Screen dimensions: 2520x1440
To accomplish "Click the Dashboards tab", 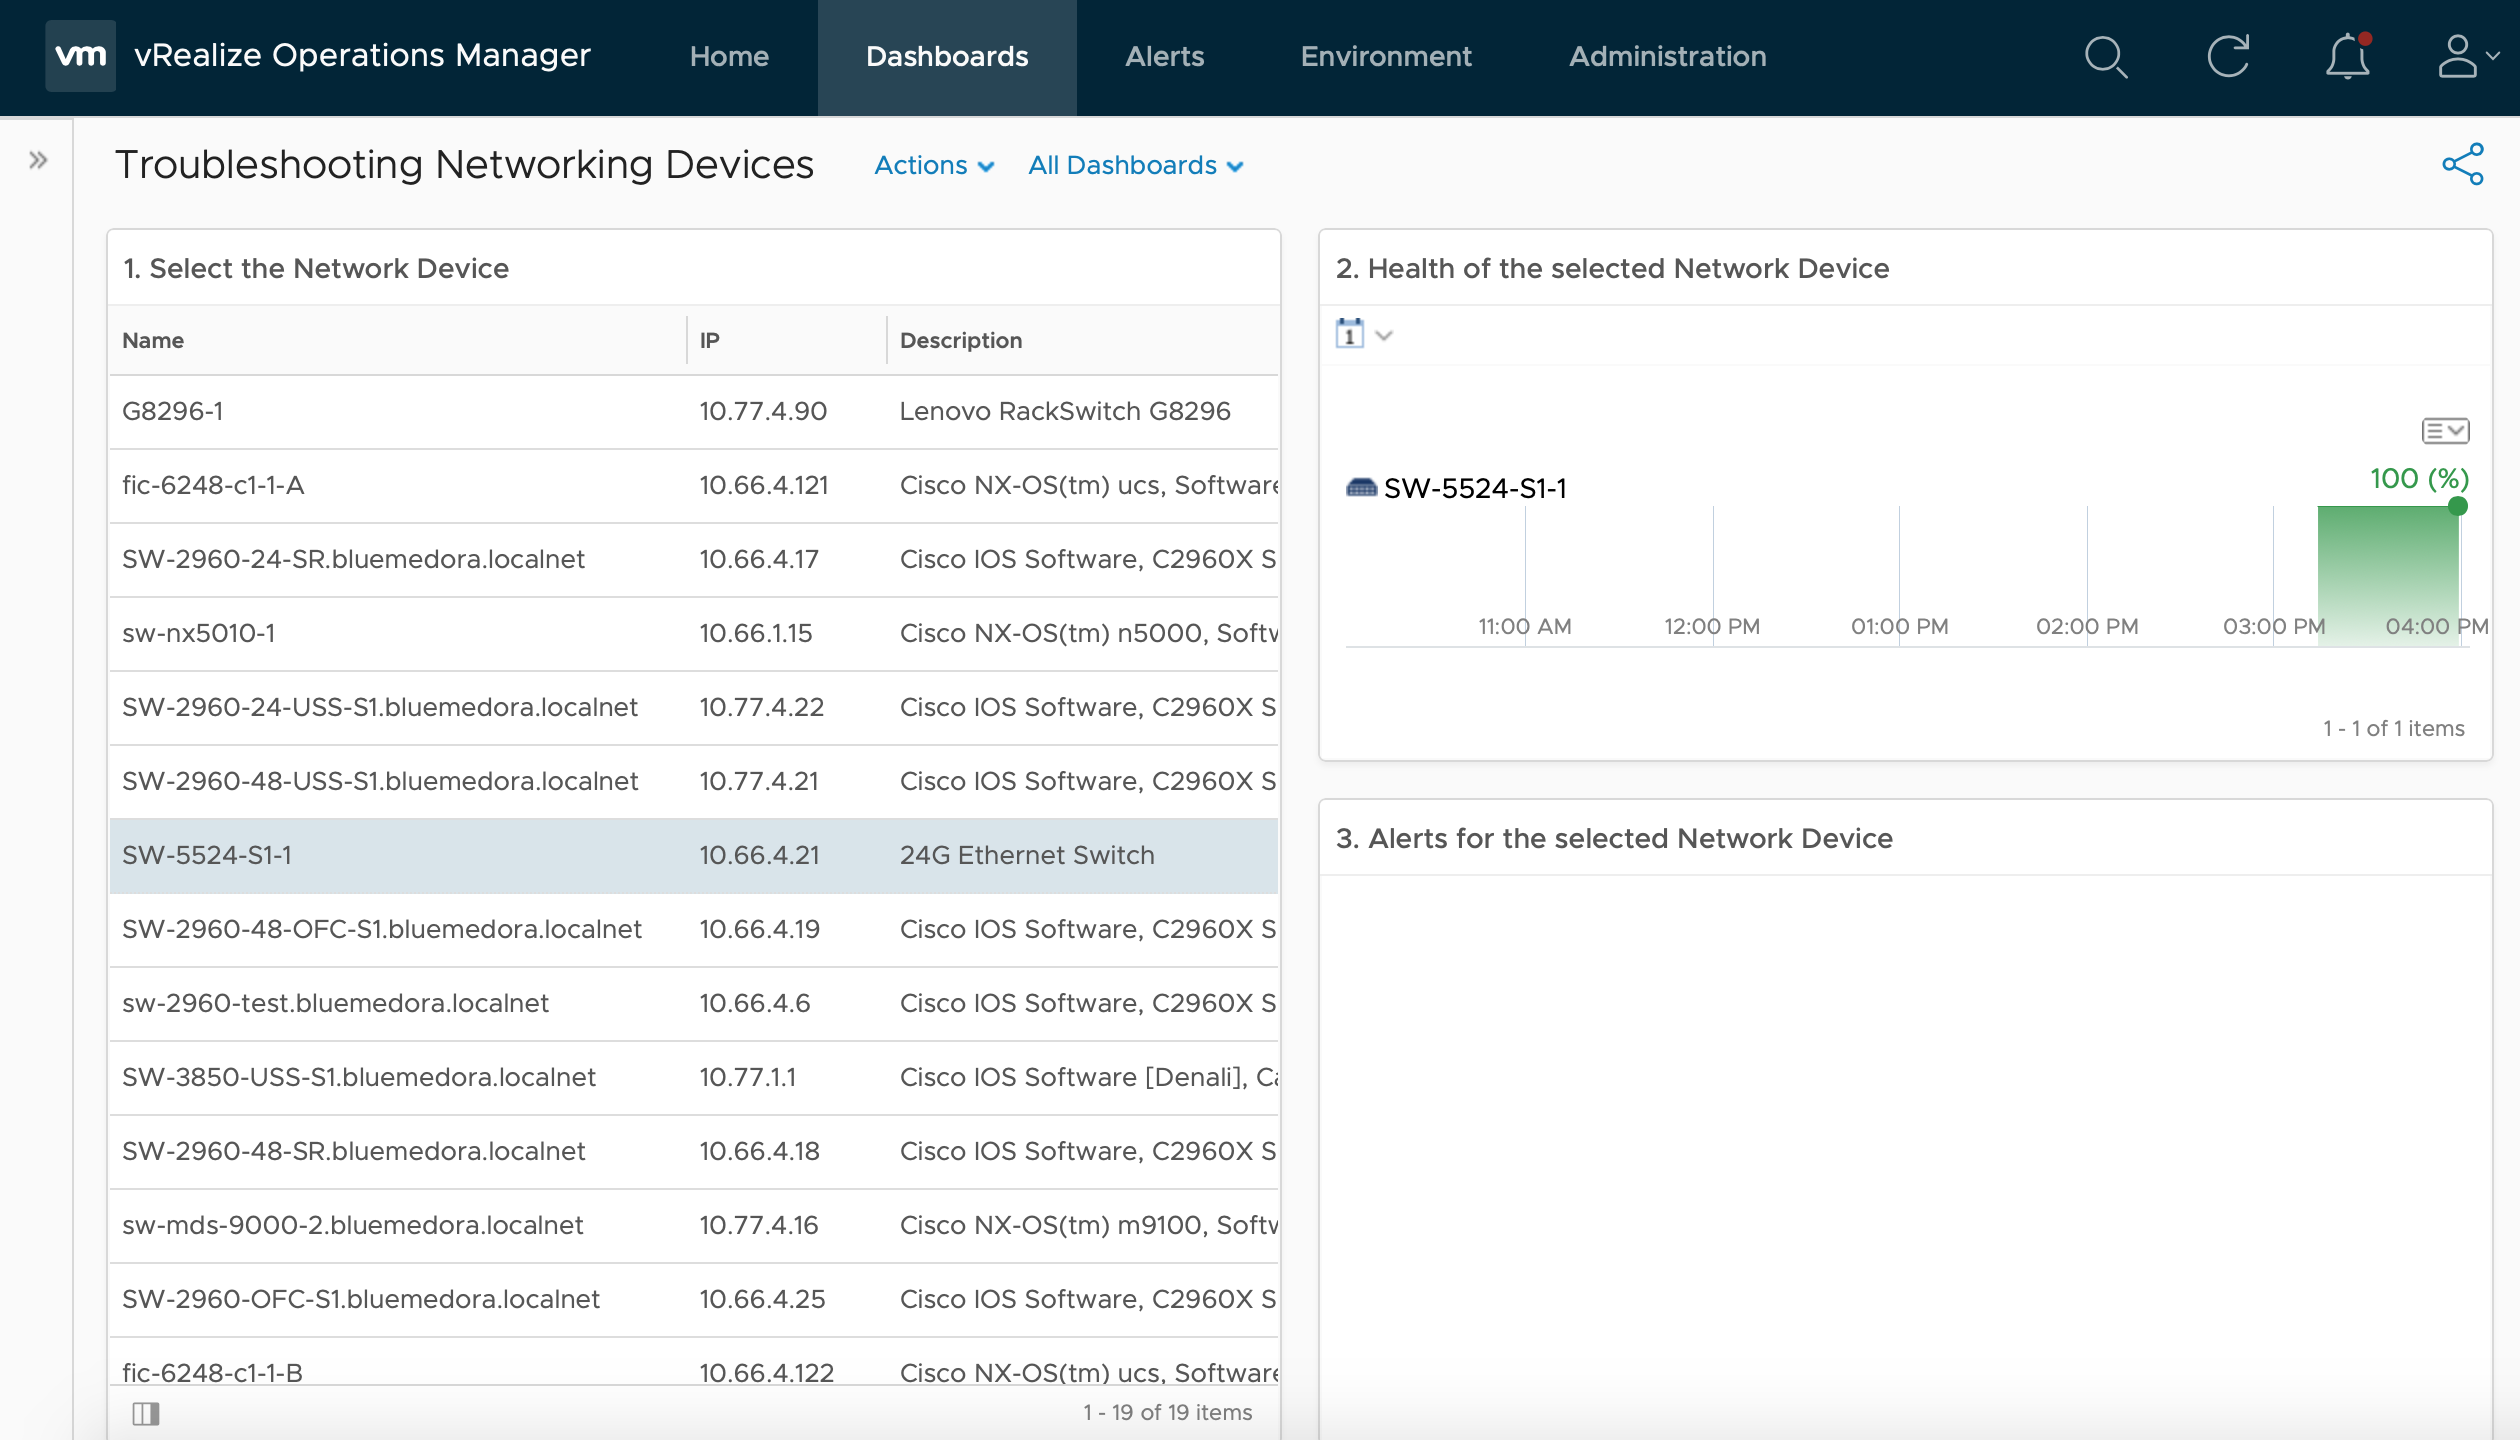I will [947, 55].
